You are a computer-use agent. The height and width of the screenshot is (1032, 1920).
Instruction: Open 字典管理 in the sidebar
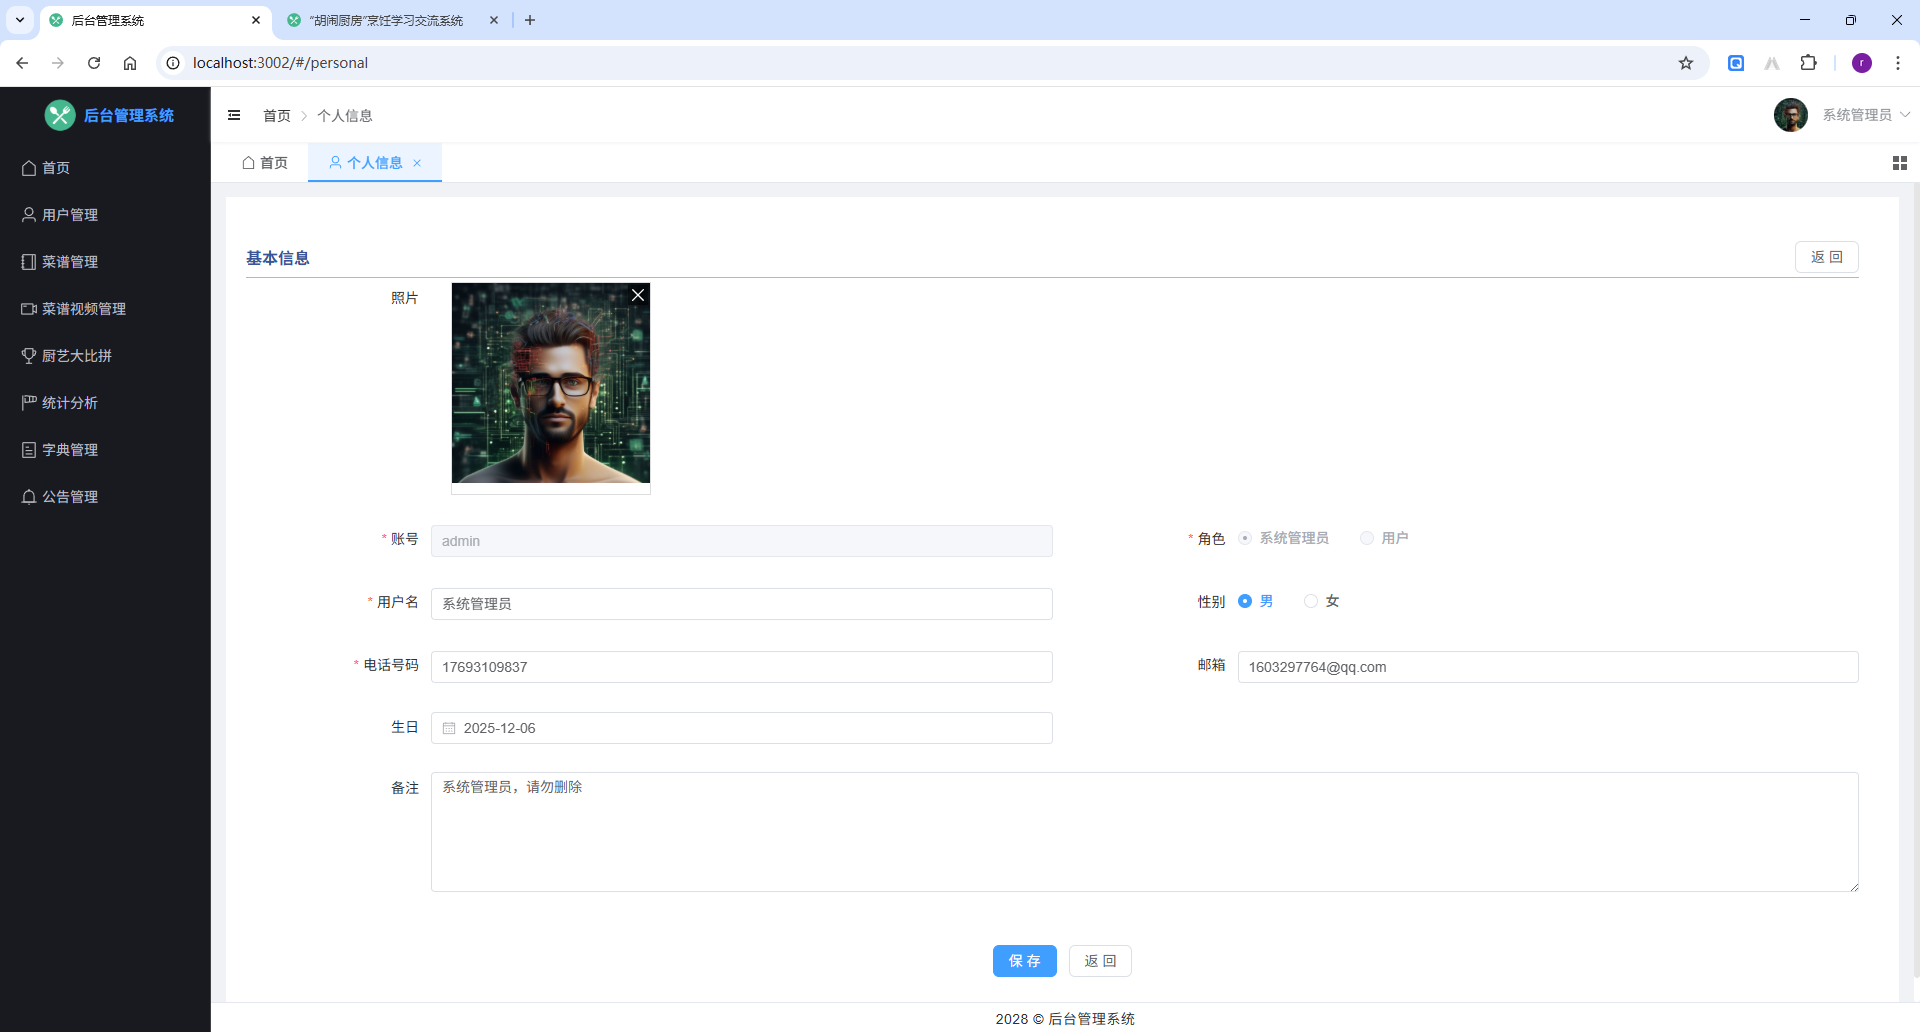pyautogui.click(x=105, y=450)
